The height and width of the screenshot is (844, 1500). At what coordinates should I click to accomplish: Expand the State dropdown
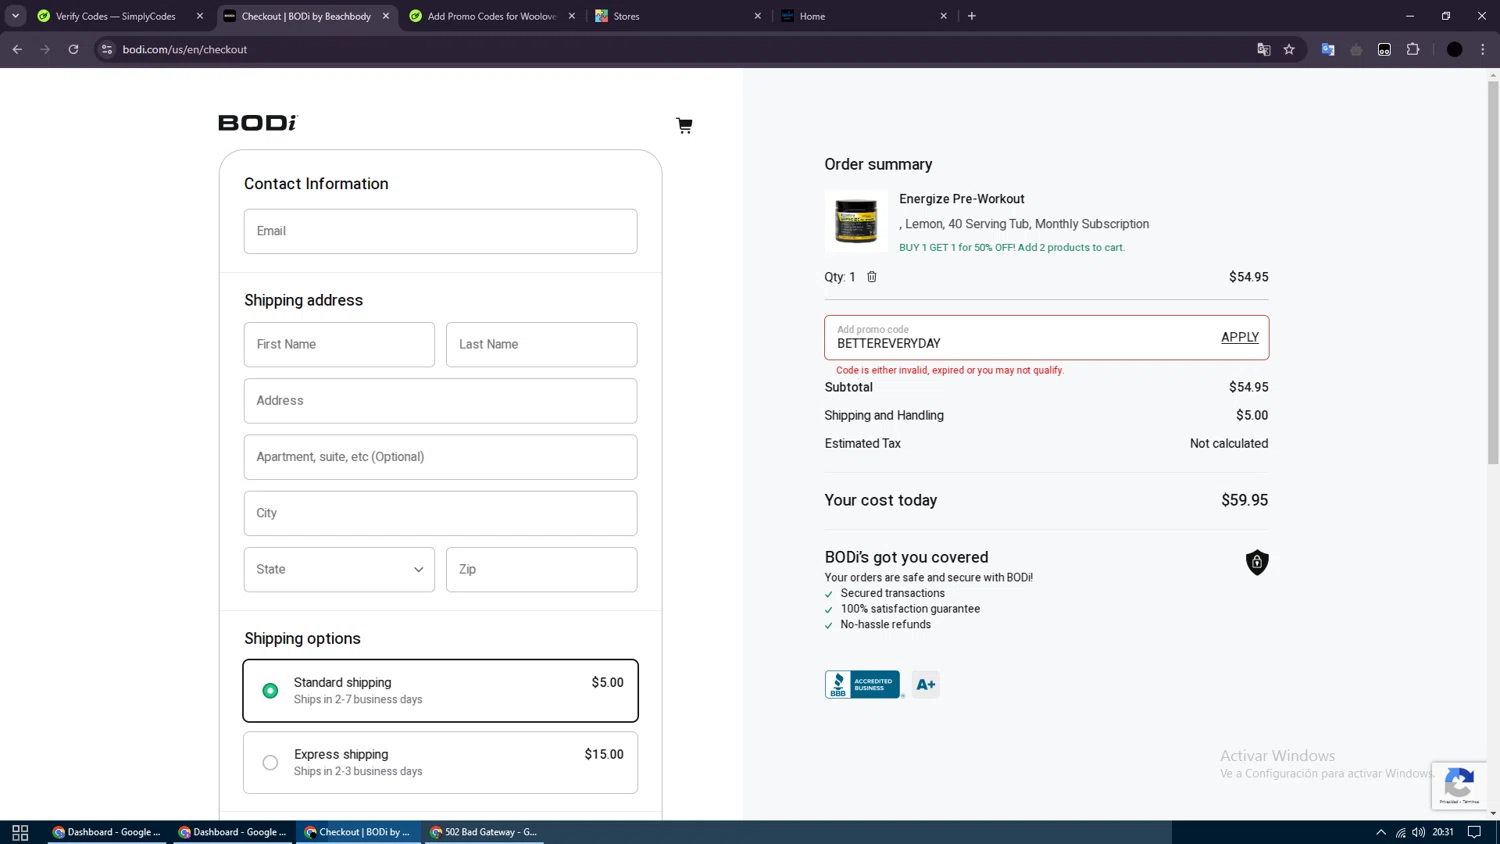click(x=339, y=569)
